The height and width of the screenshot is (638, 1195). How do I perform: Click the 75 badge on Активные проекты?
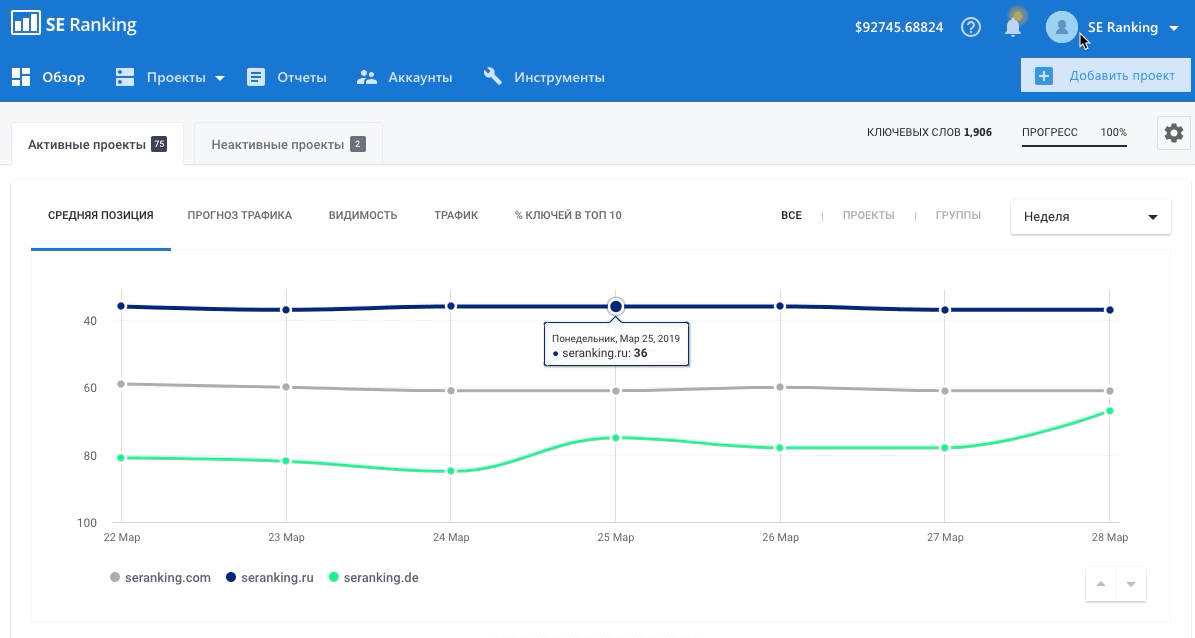click(159, 144)
